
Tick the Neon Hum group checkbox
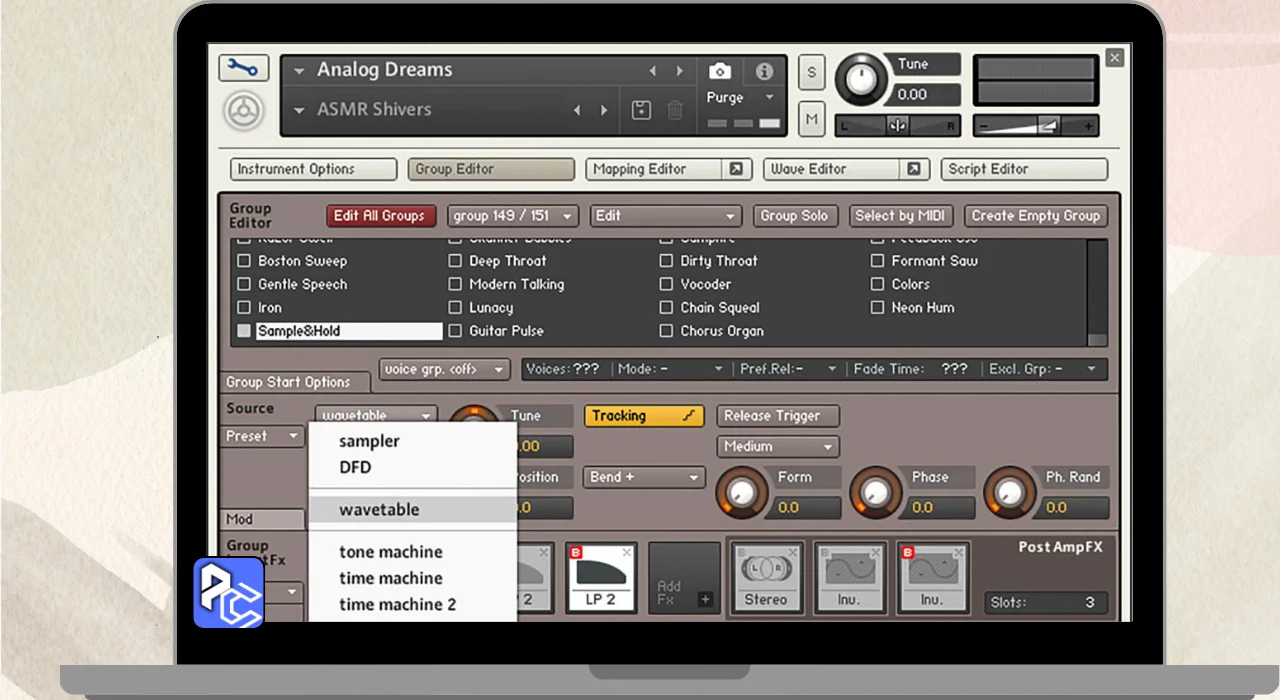(877, 308)
